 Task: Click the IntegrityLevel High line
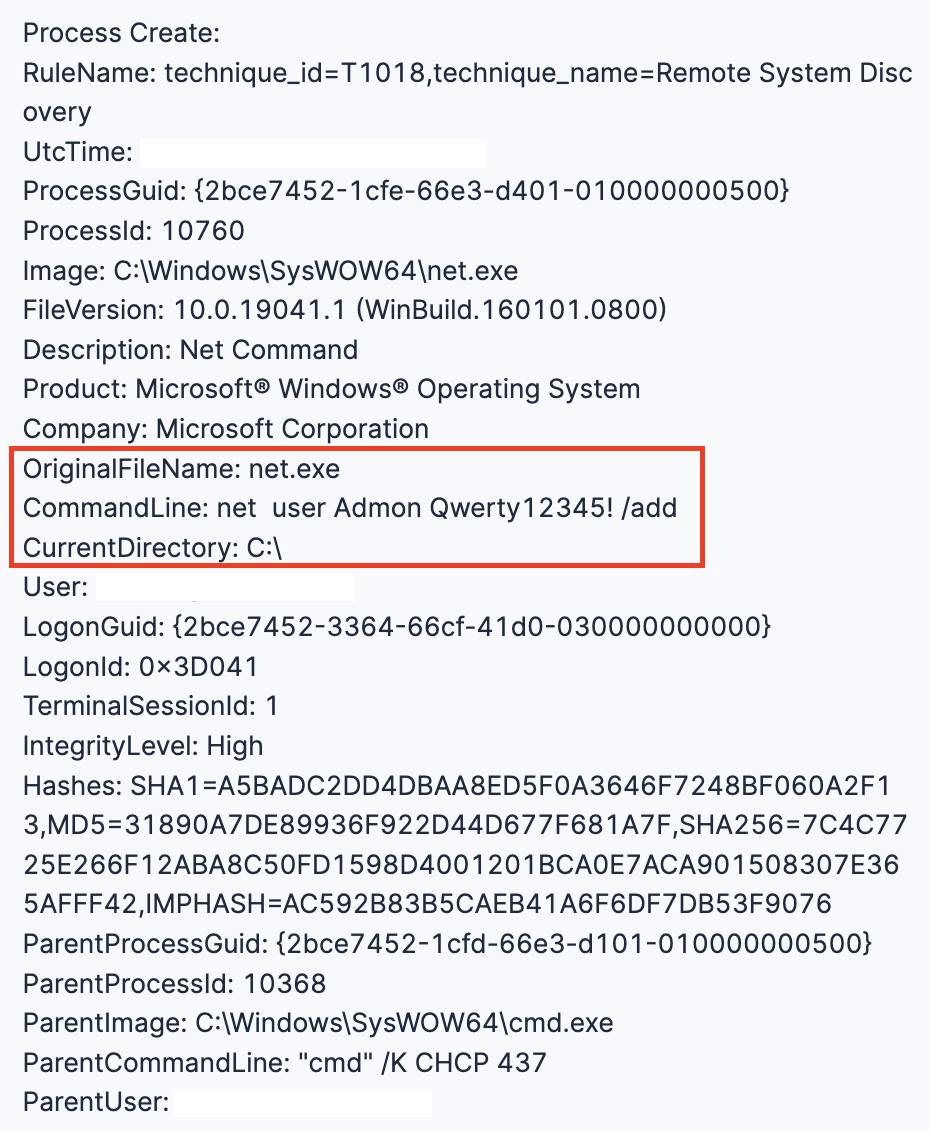(143, 746)
